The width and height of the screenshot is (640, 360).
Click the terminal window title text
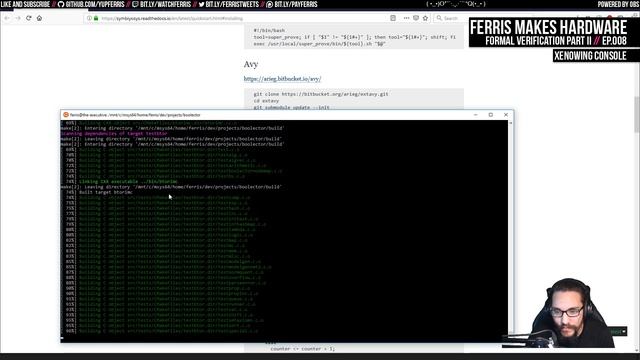coord(135,115)
